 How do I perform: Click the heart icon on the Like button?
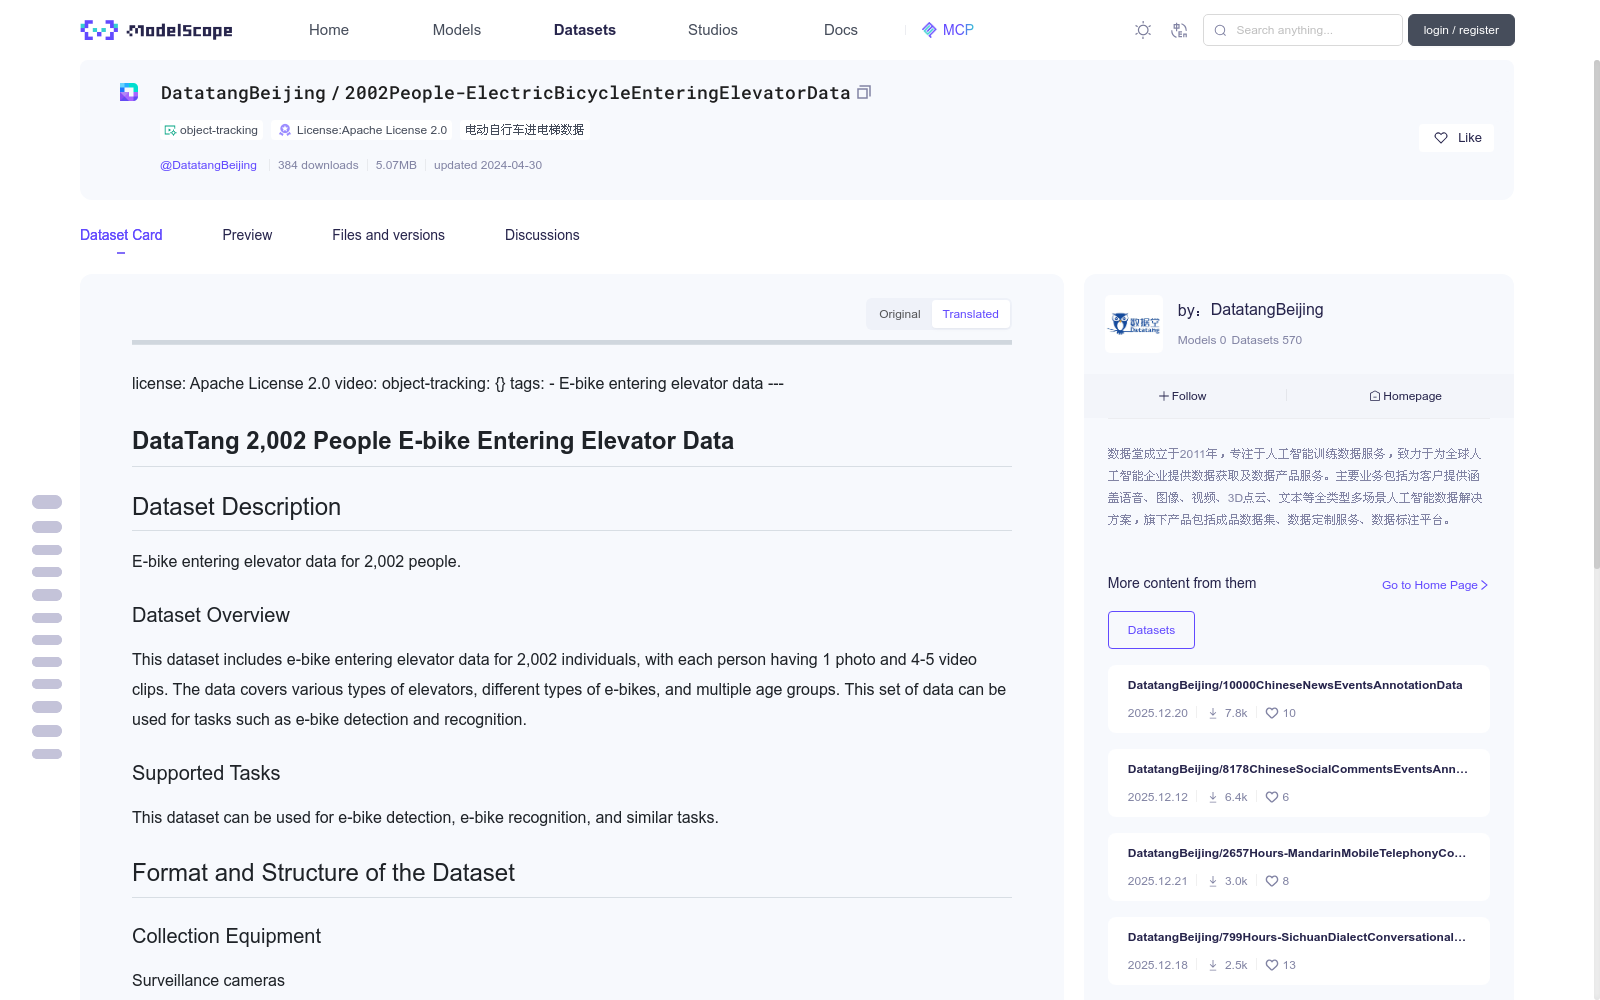point(1441,138)
